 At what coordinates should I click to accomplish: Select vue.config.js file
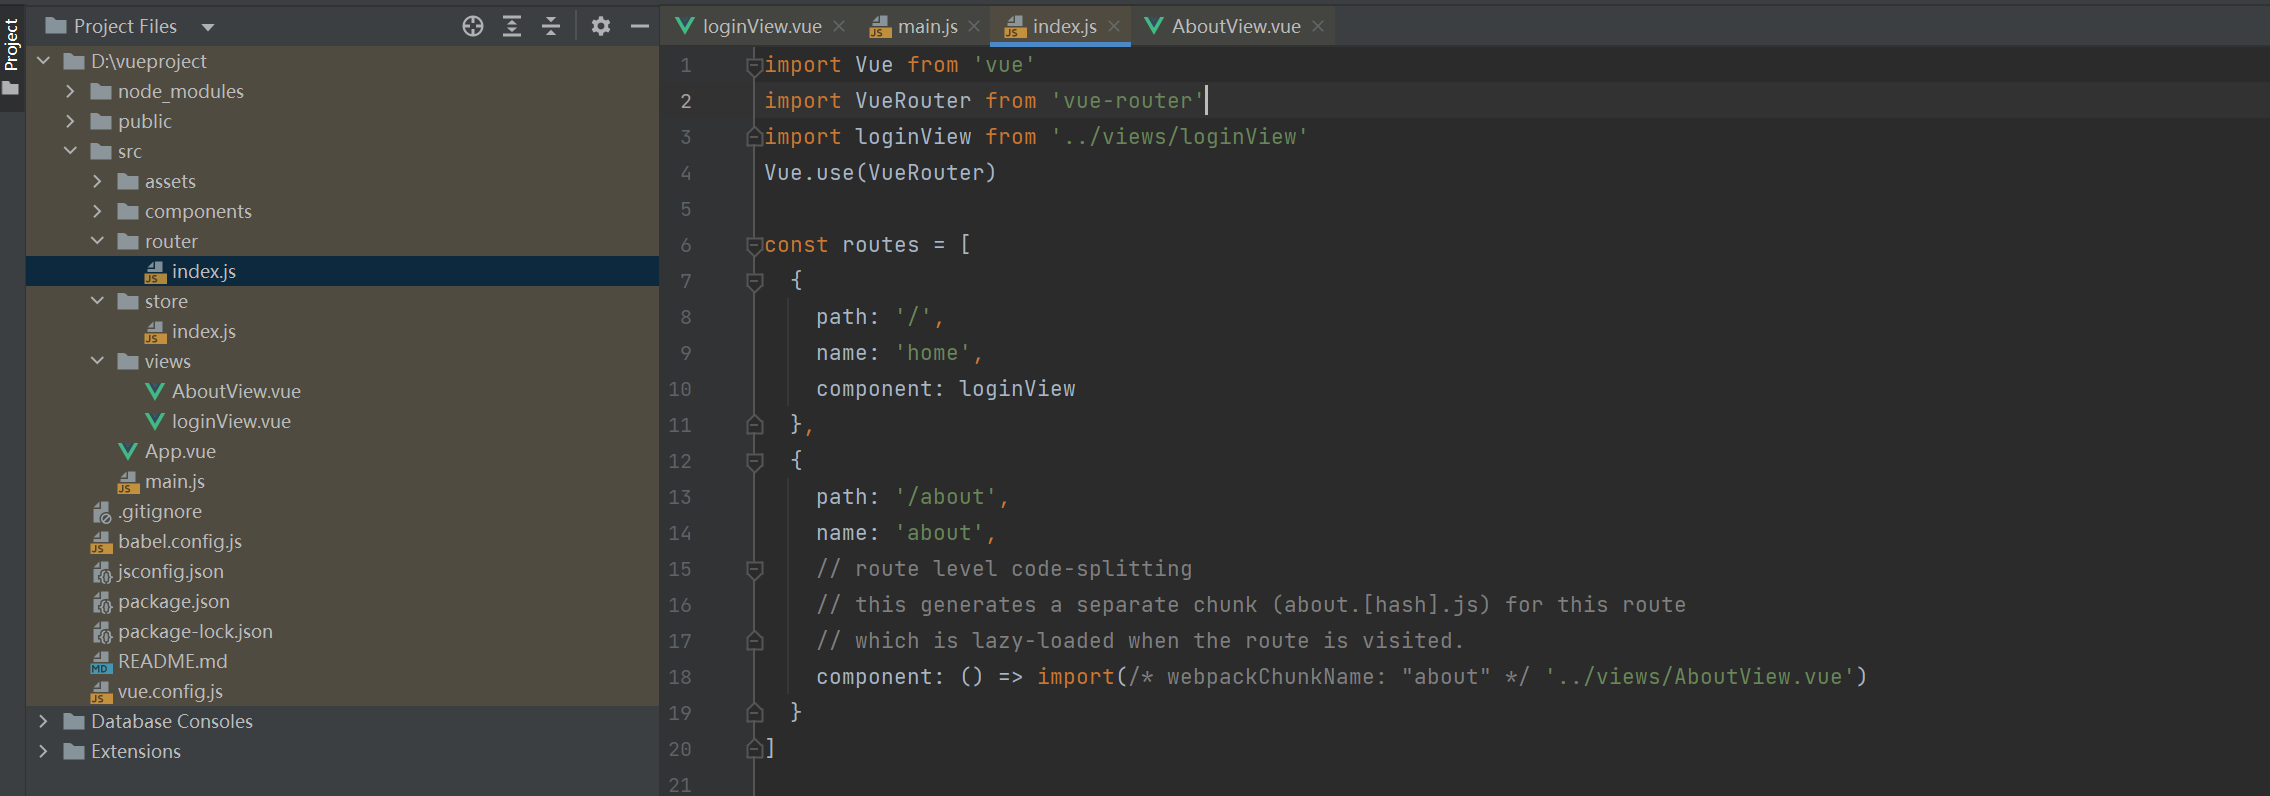click(342, 691)
